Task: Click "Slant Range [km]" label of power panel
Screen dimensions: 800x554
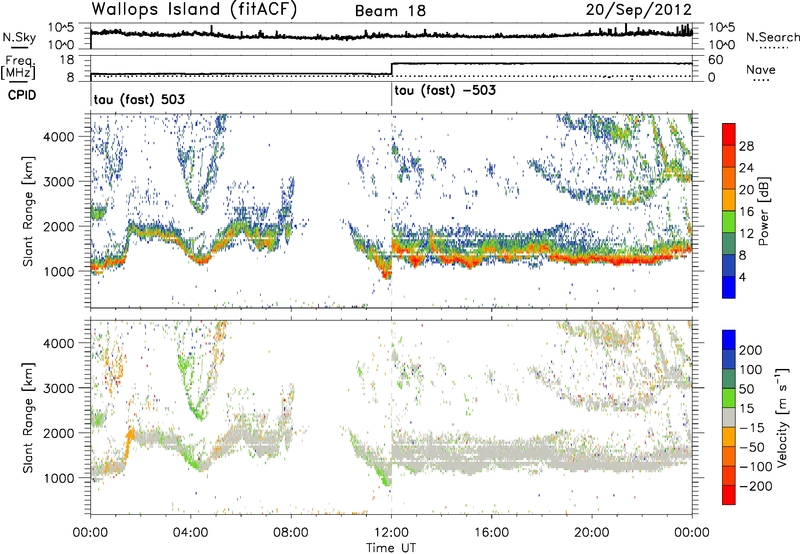Action: (28, 211)
